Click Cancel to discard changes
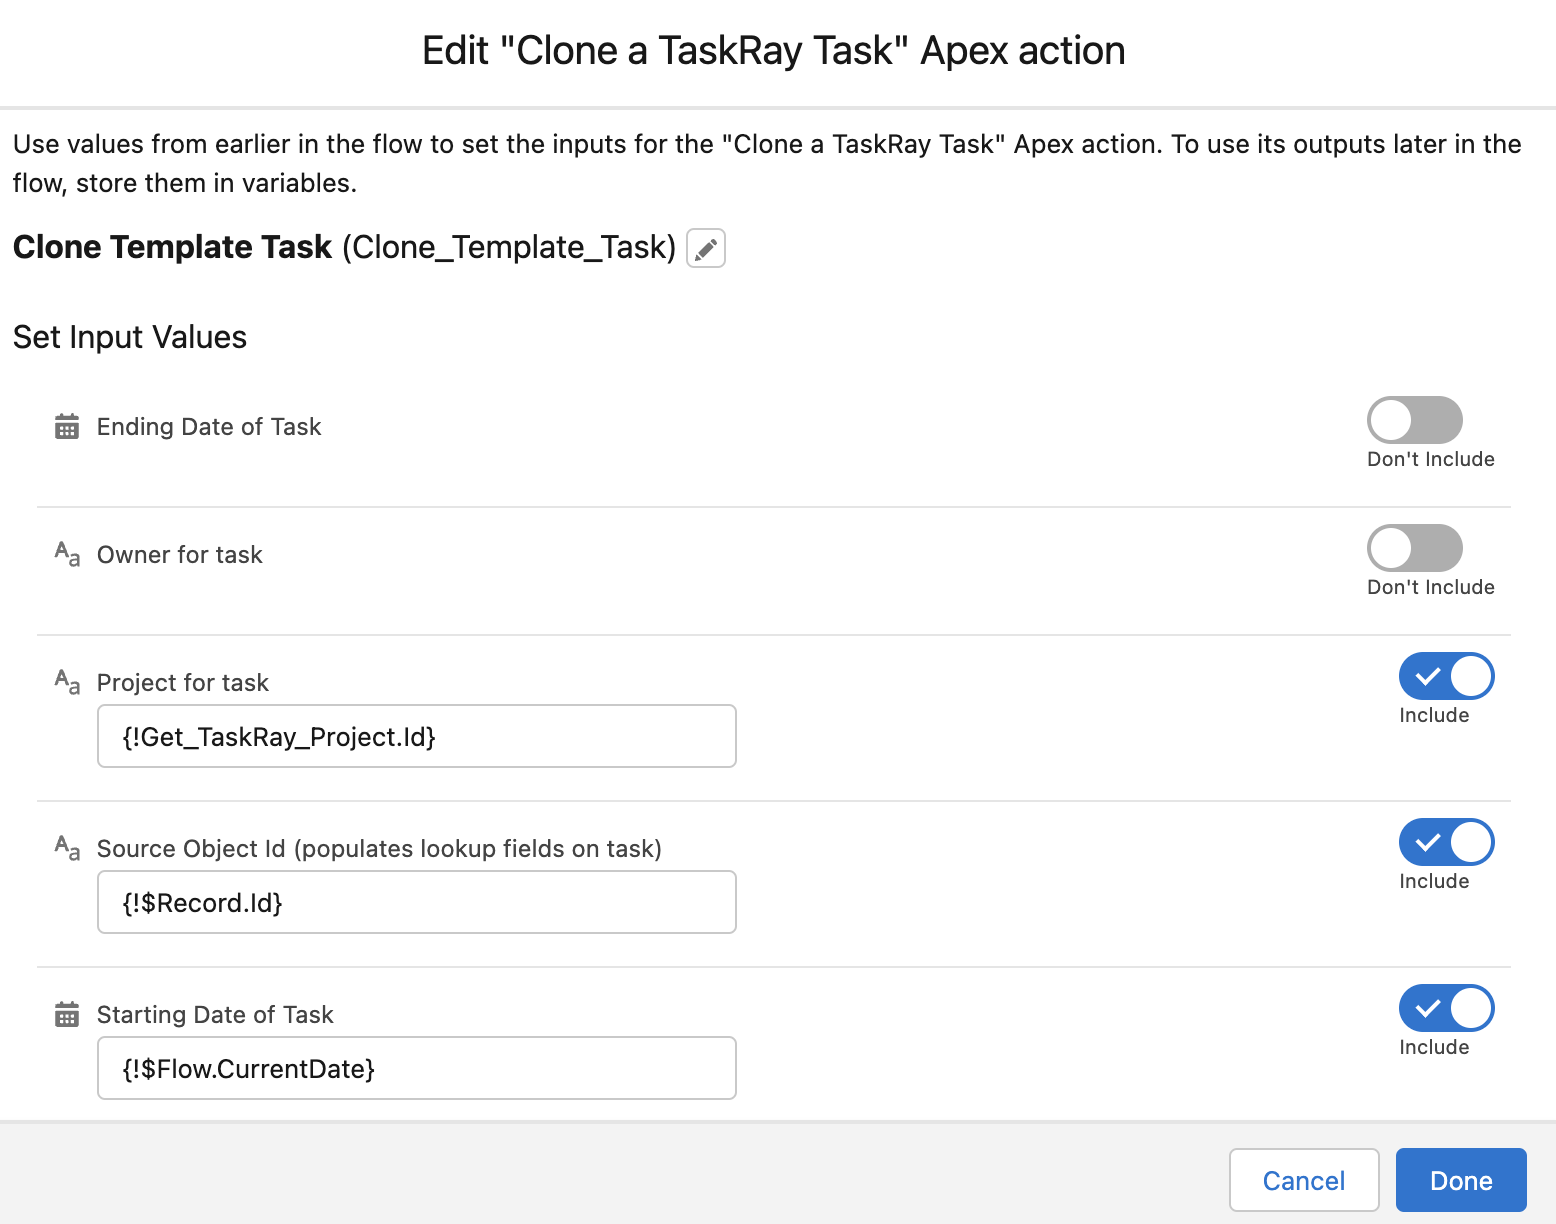1556x1224 pixels. (x=1303, y=1180)
